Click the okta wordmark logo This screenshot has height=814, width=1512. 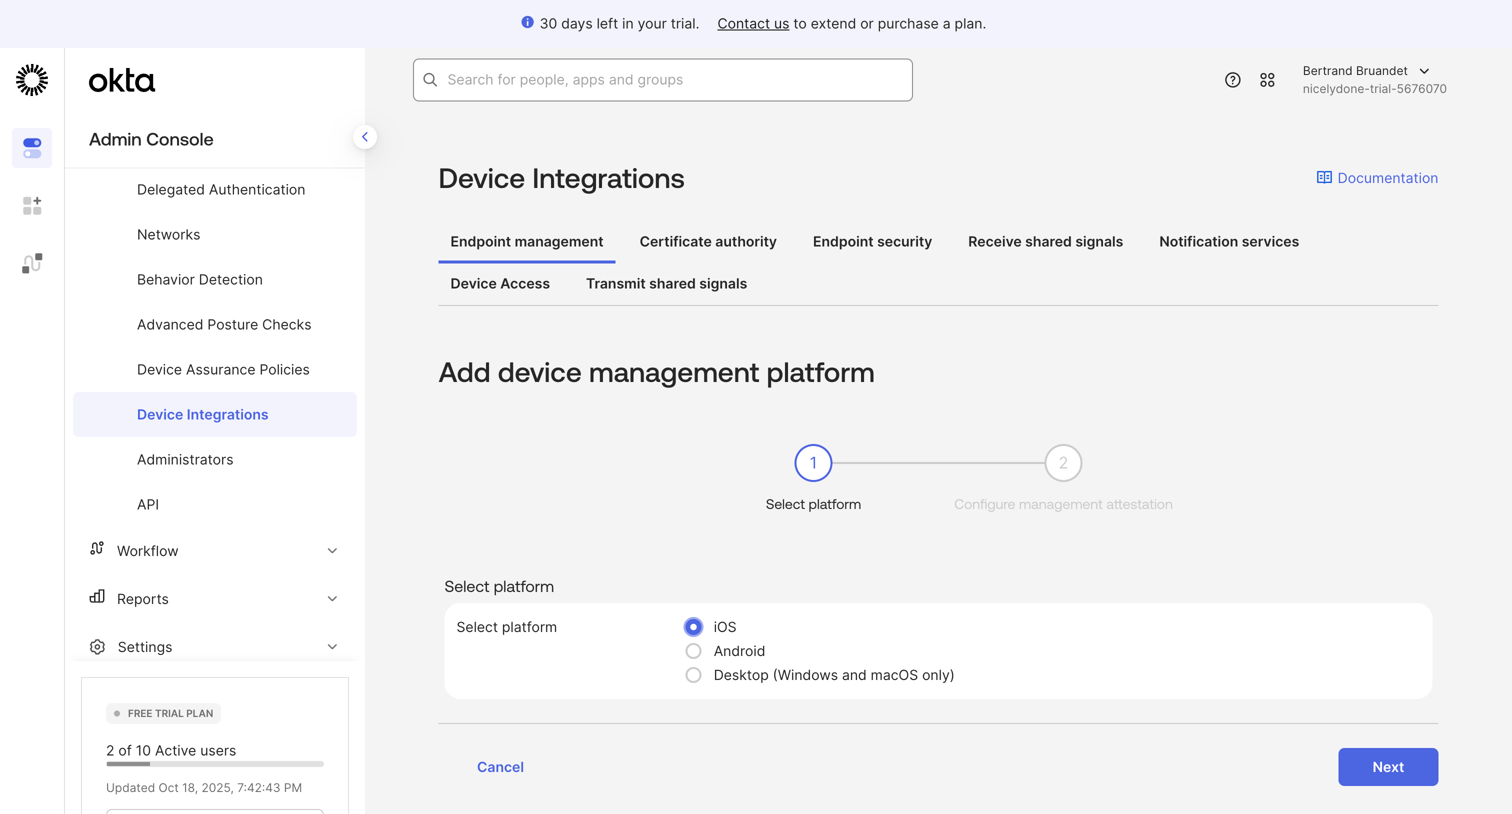tap(122, 81)
